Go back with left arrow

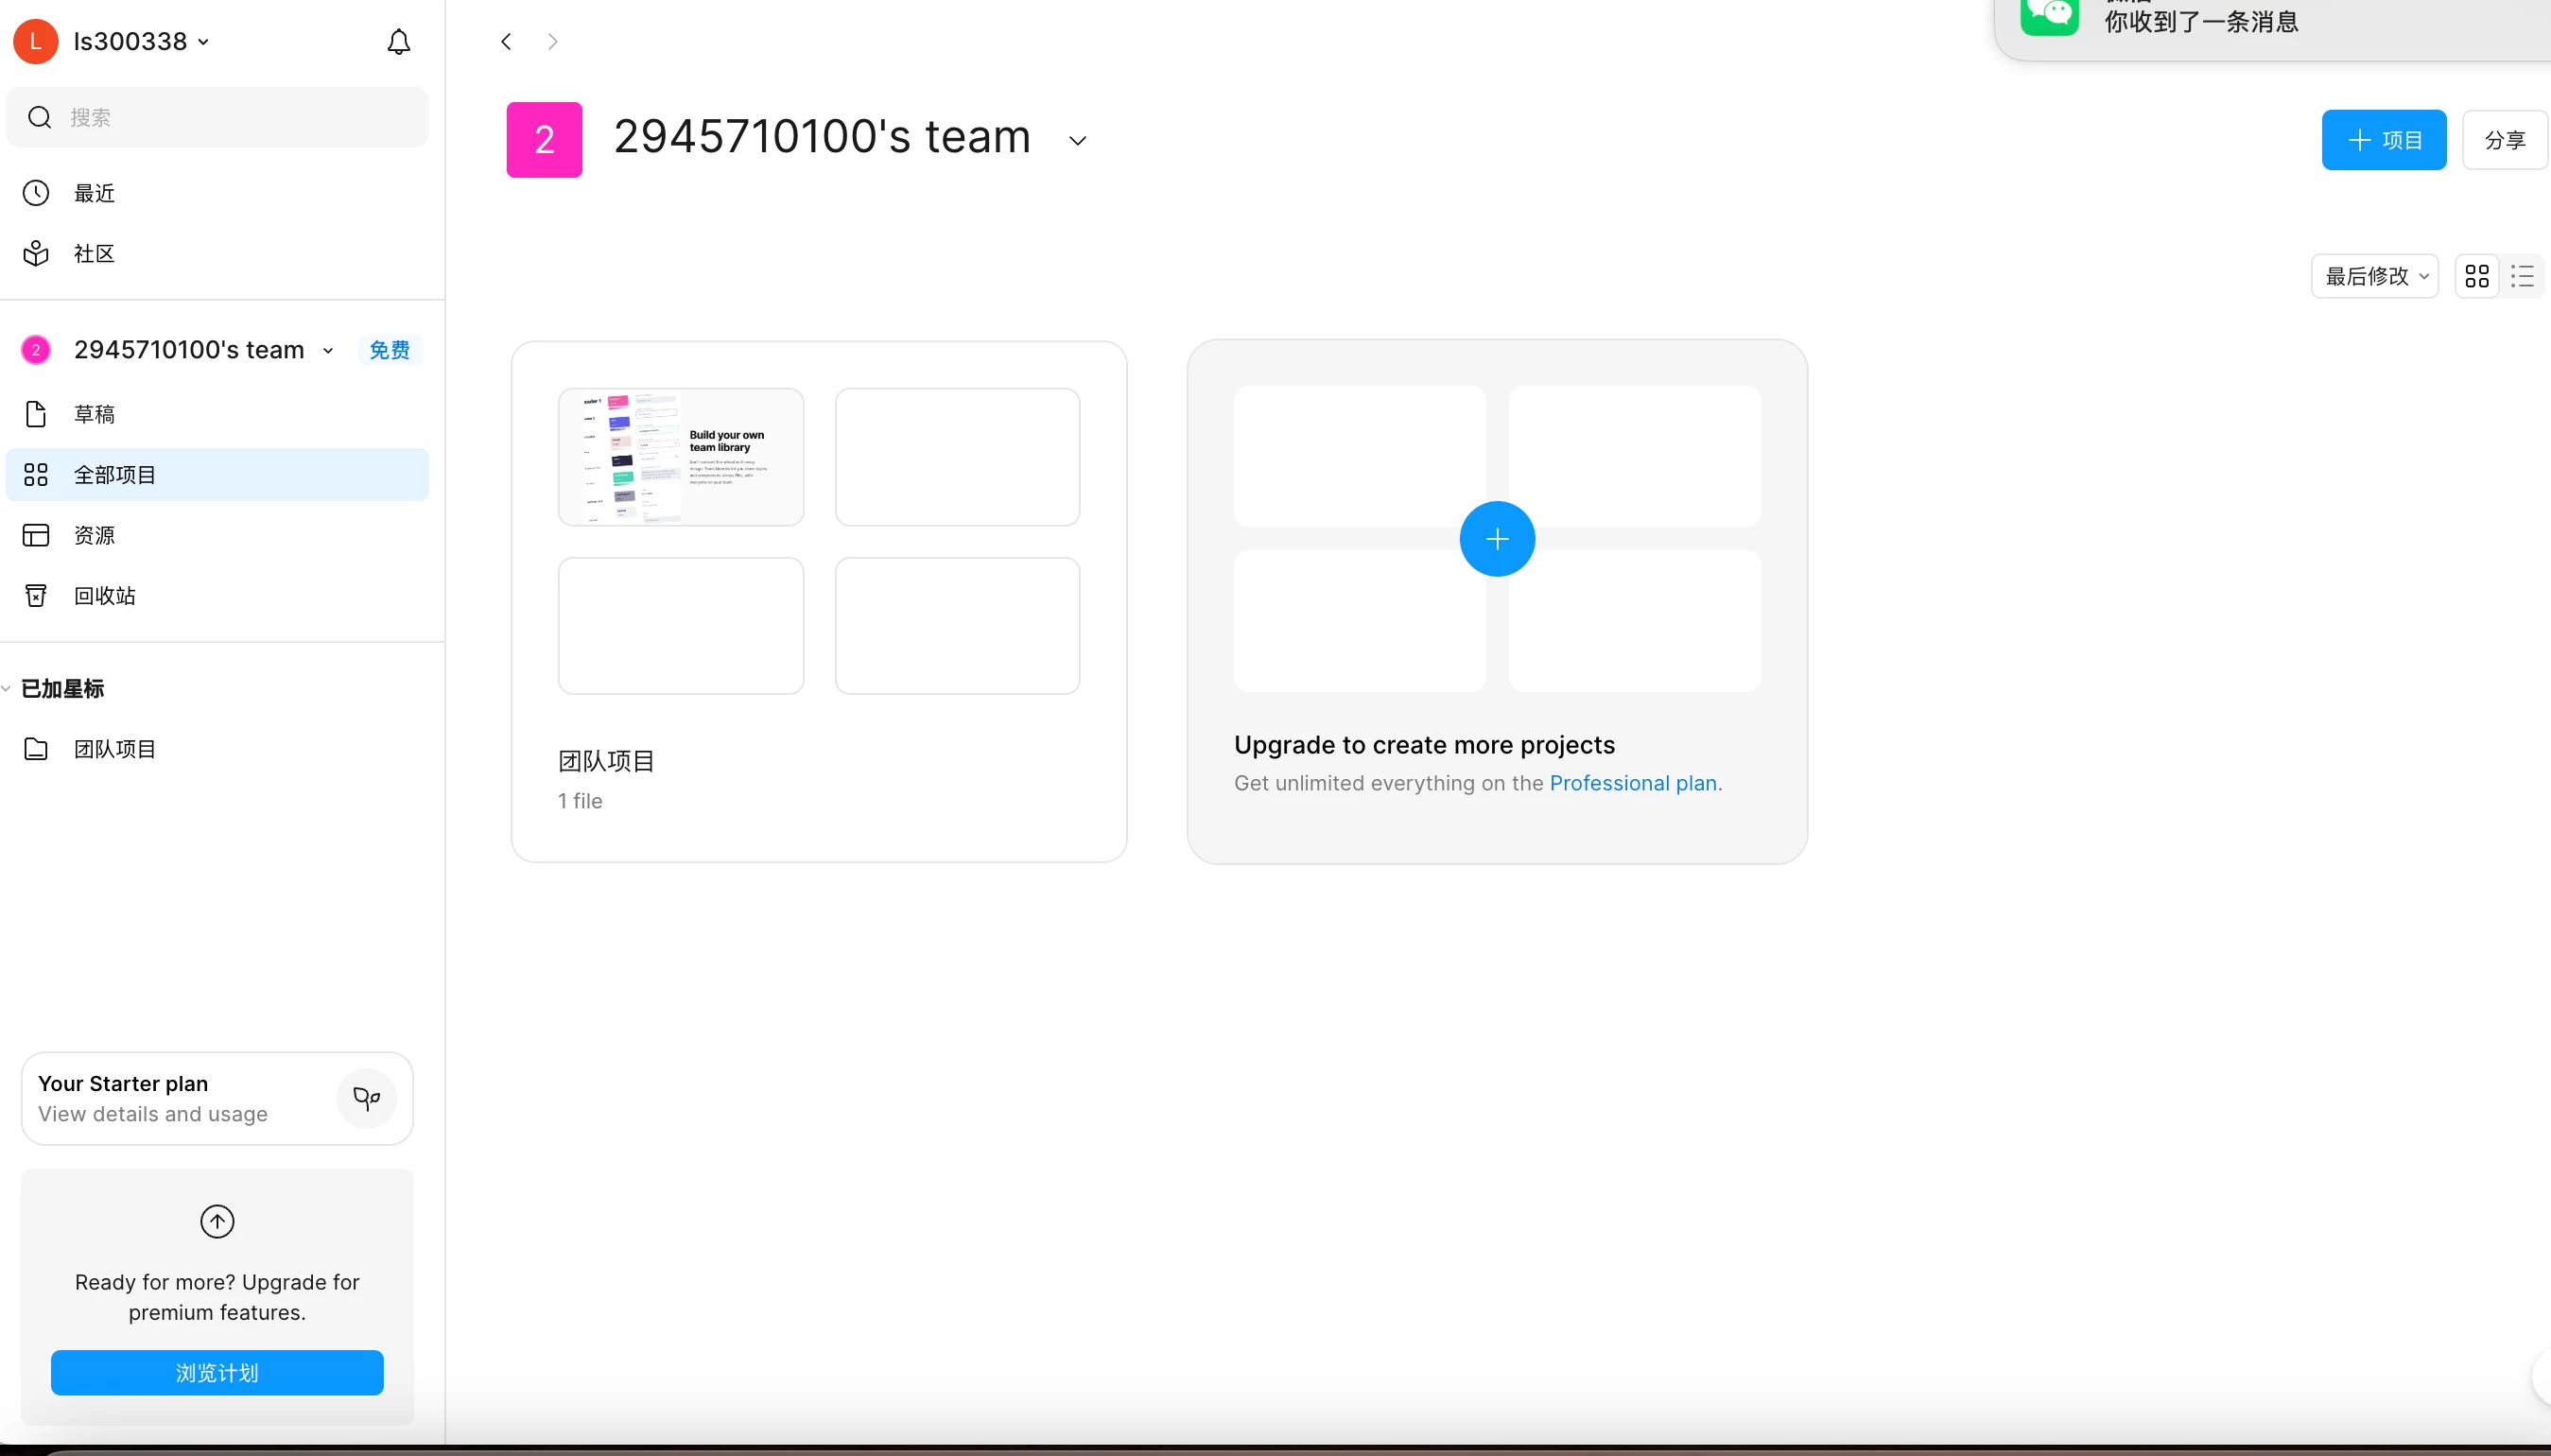pos(506,41)
